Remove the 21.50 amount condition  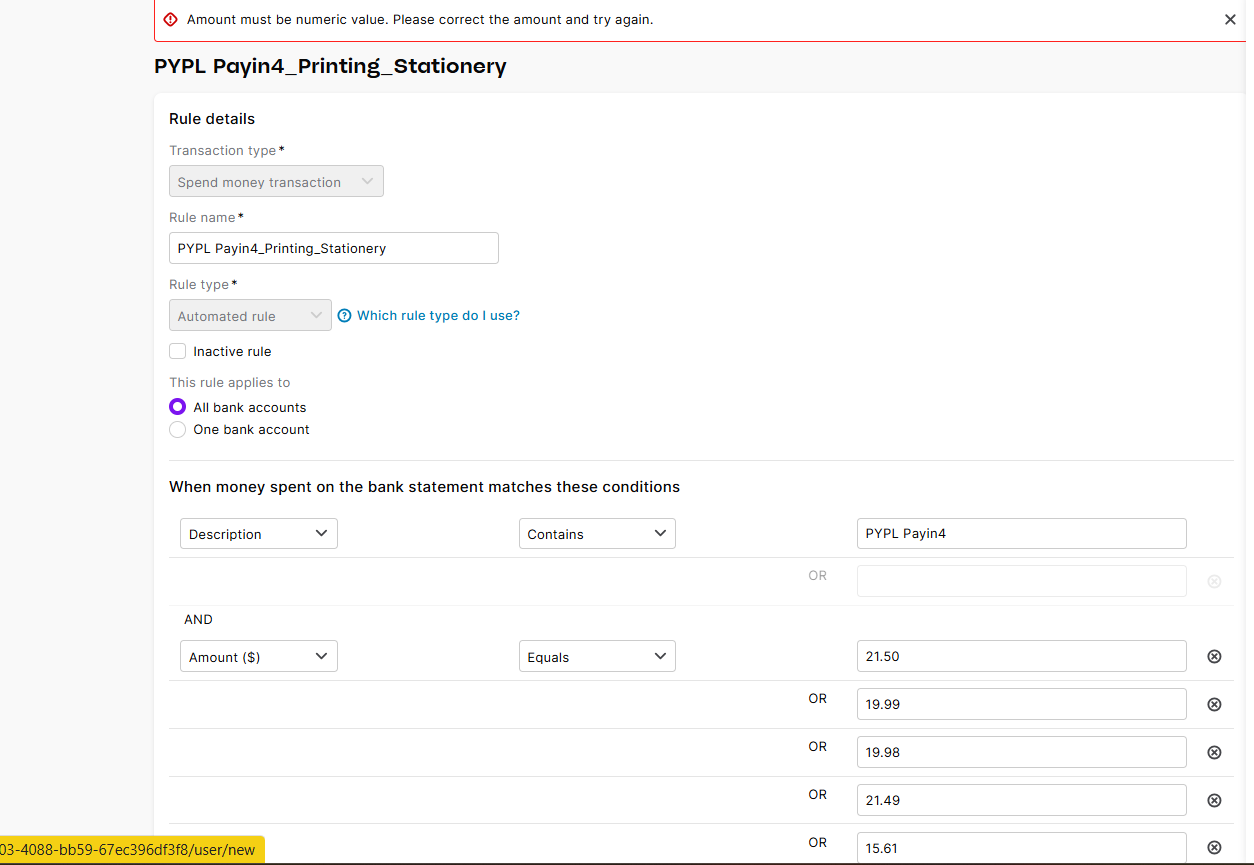tap(1214, 657)
